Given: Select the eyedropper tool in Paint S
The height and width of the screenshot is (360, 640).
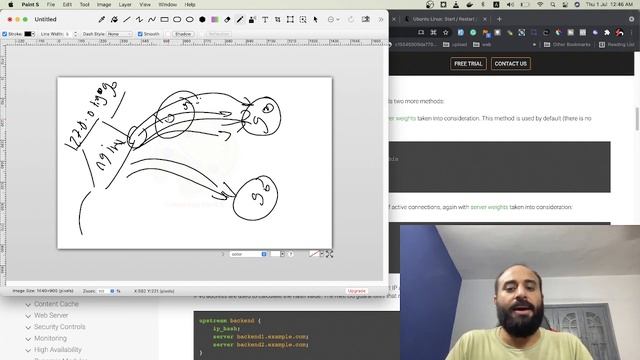Looking at the screenshot, I should pos(102,19).
